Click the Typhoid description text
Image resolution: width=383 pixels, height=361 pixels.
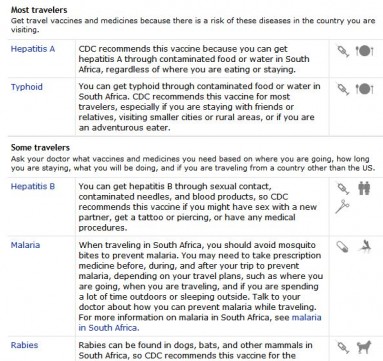tap(200, 107)
